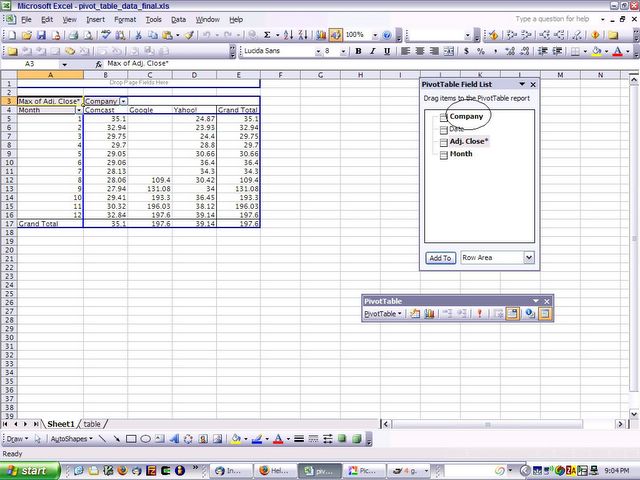
Task: Open the Month field dropdown in cell A4
Action: pyautogui.click(x=79, y=110)
